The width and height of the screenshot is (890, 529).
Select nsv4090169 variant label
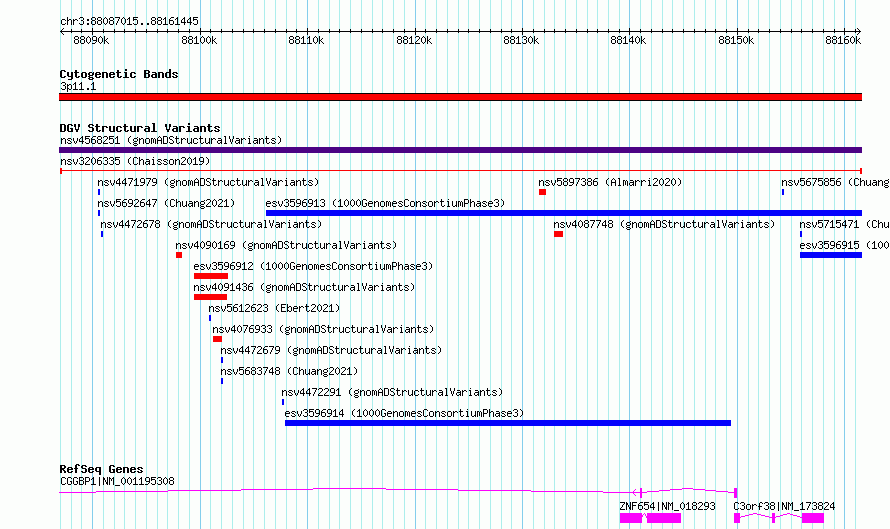pos(286,245)
